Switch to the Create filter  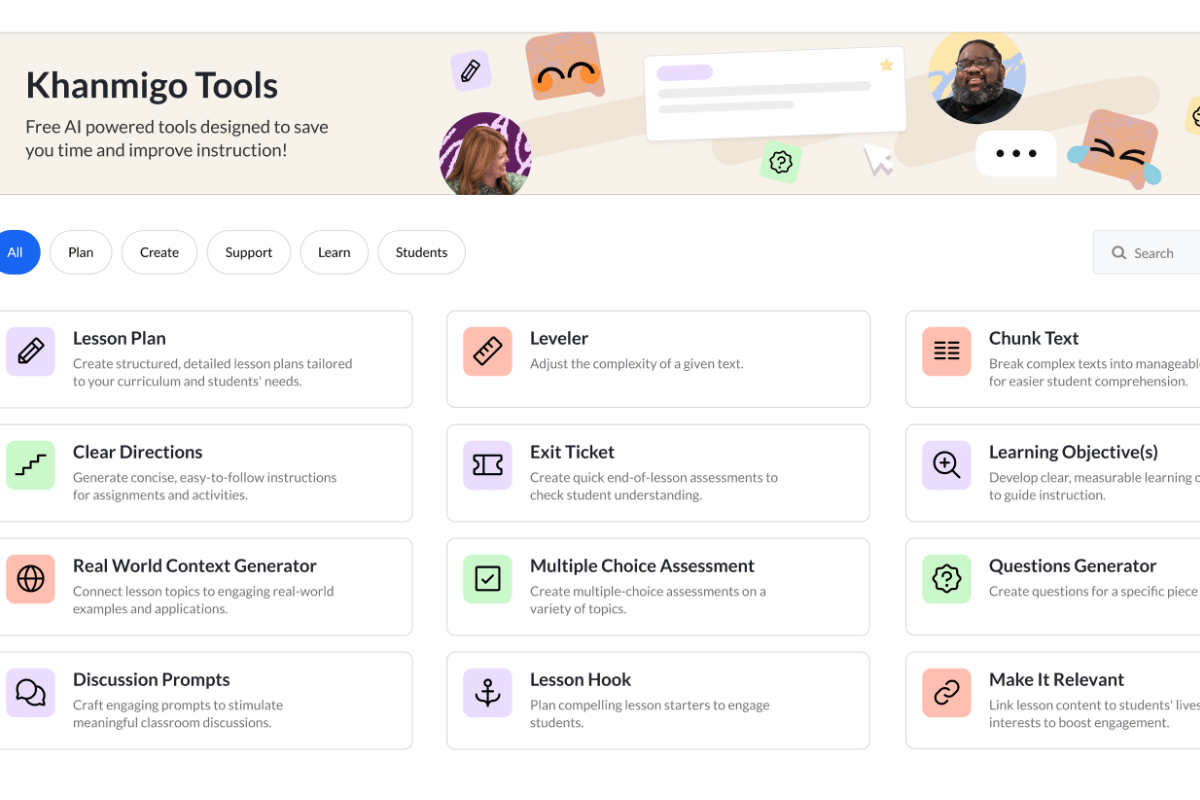pos(159,252)
